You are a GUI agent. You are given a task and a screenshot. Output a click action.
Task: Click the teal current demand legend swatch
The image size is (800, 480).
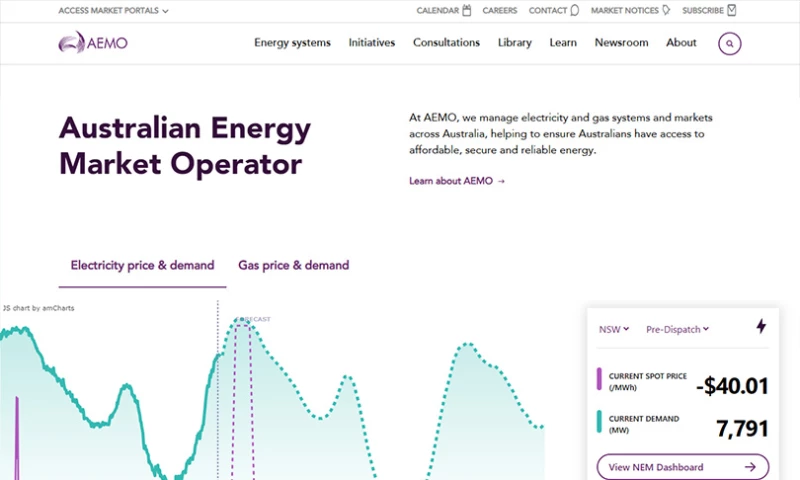(x=599, y=422)
